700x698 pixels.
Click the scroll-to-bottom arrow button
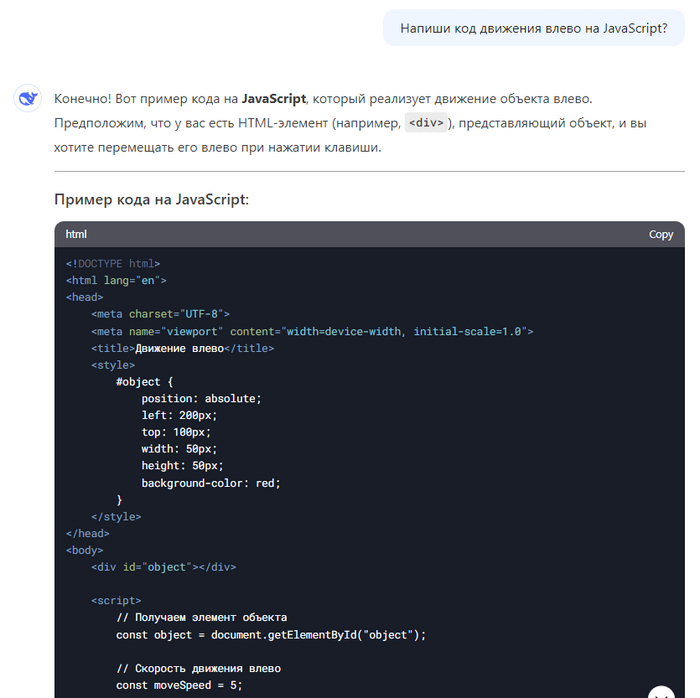661,693
